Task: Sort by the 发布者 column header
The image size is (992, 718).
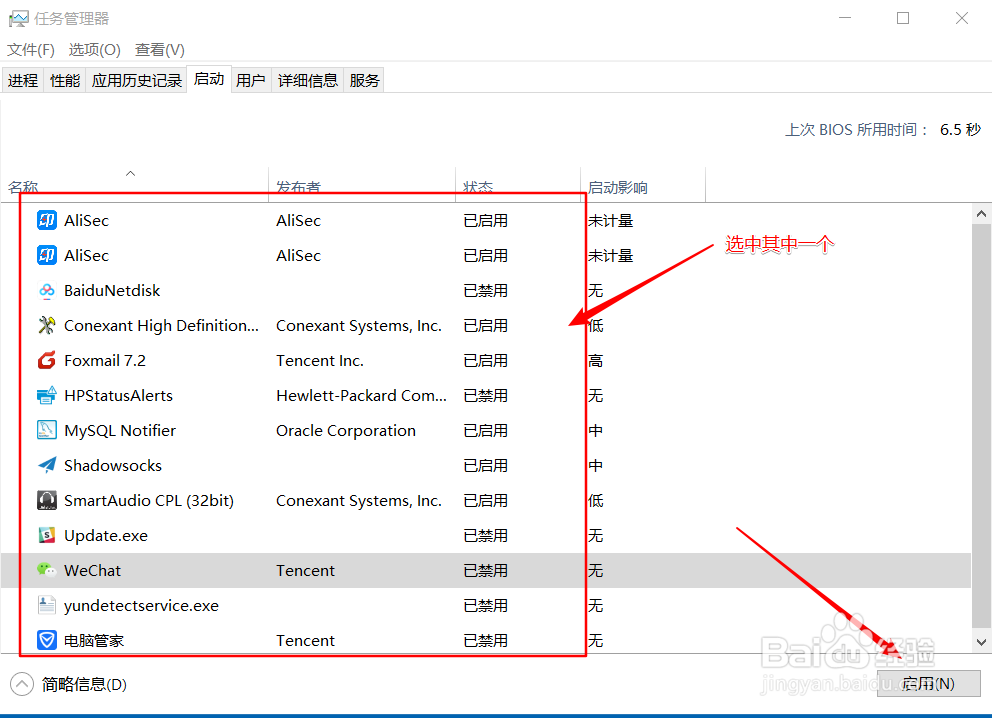Action: coord(362,185)
